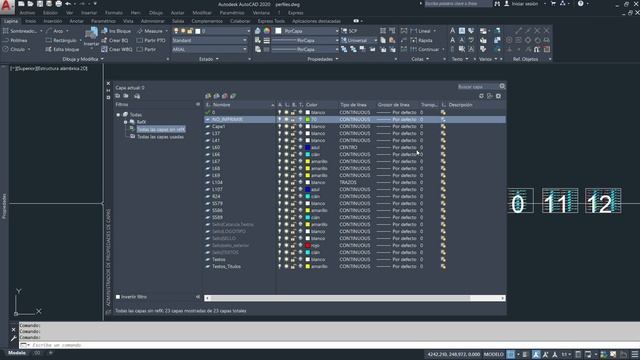Image resolution: width=640 pixels, height=360 pixels.
Task: Click New Layer icon in layer manager toolbar
Action: pyautogui.click(x=208, y=96)
